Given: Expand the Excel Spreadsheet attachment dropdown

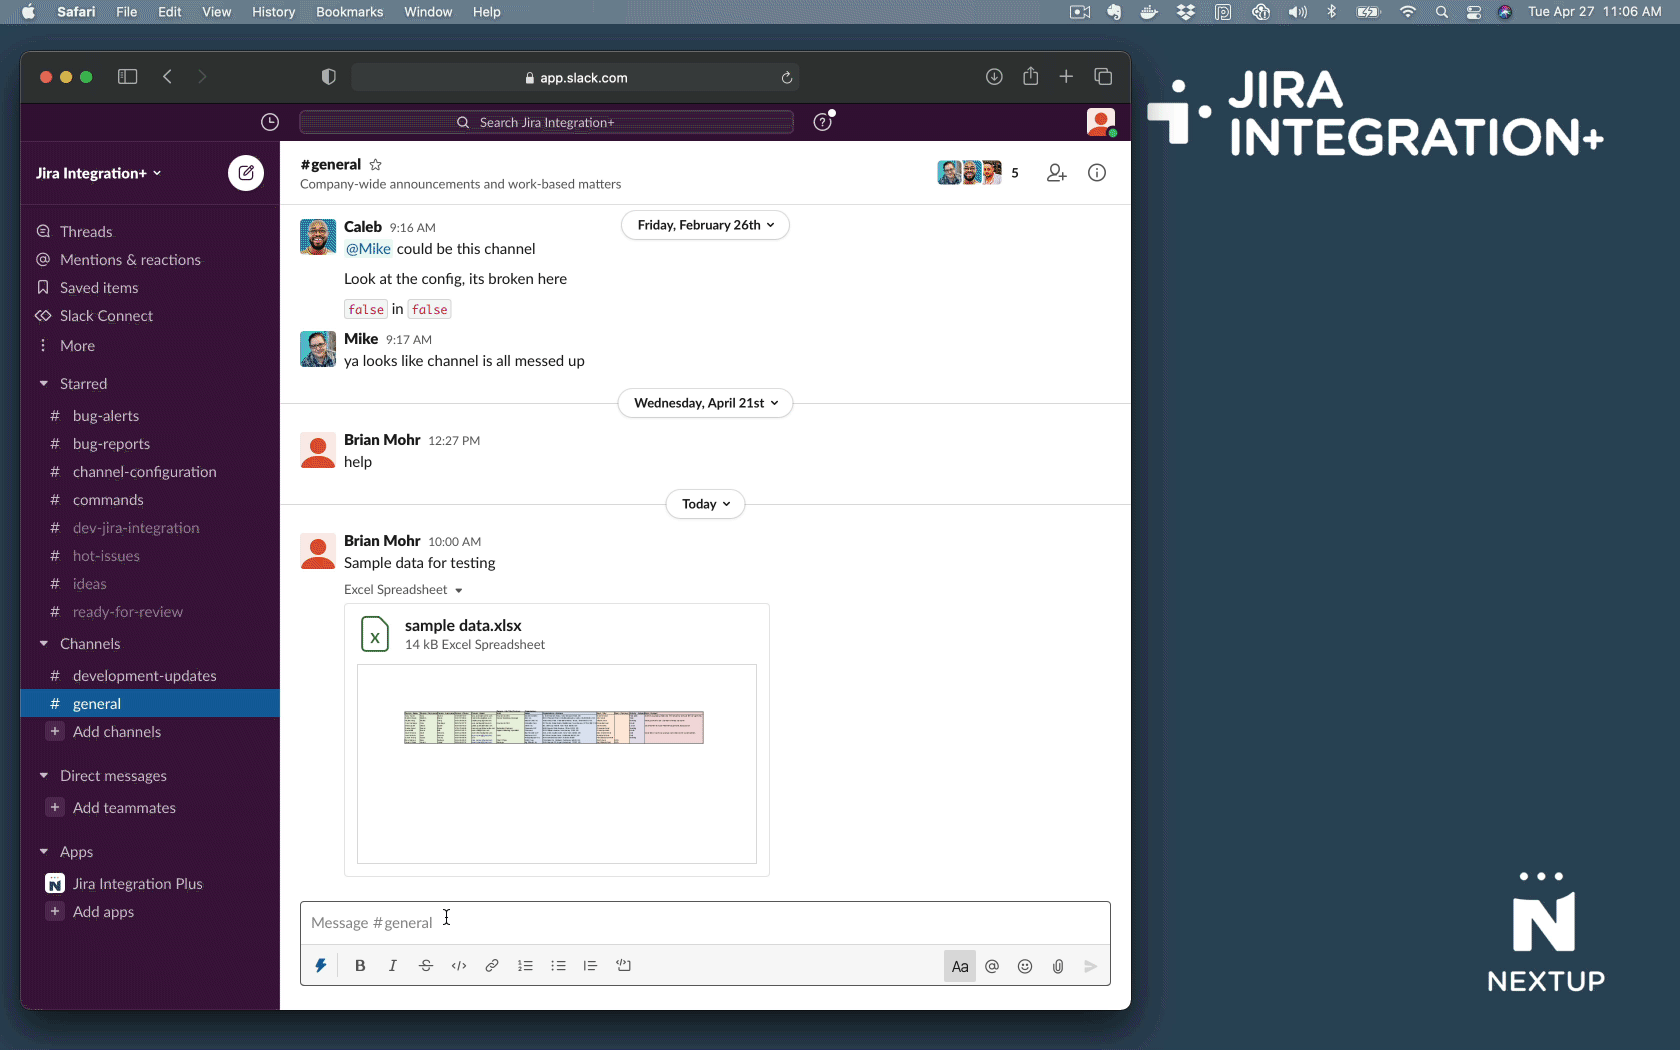Looking at the screenshot, I should [x=459, y=590].
